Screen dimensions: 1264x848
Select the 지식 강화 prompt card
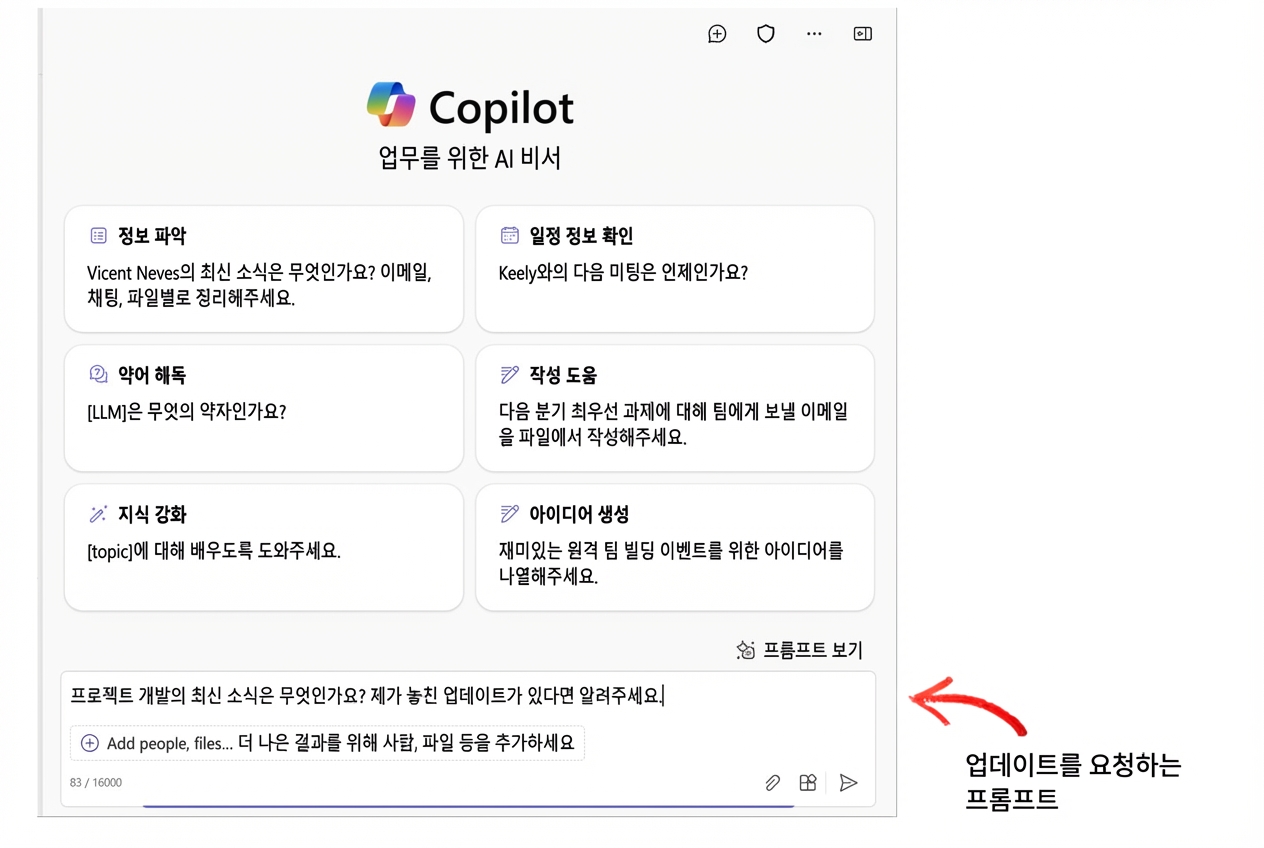[x=264, y=547]
